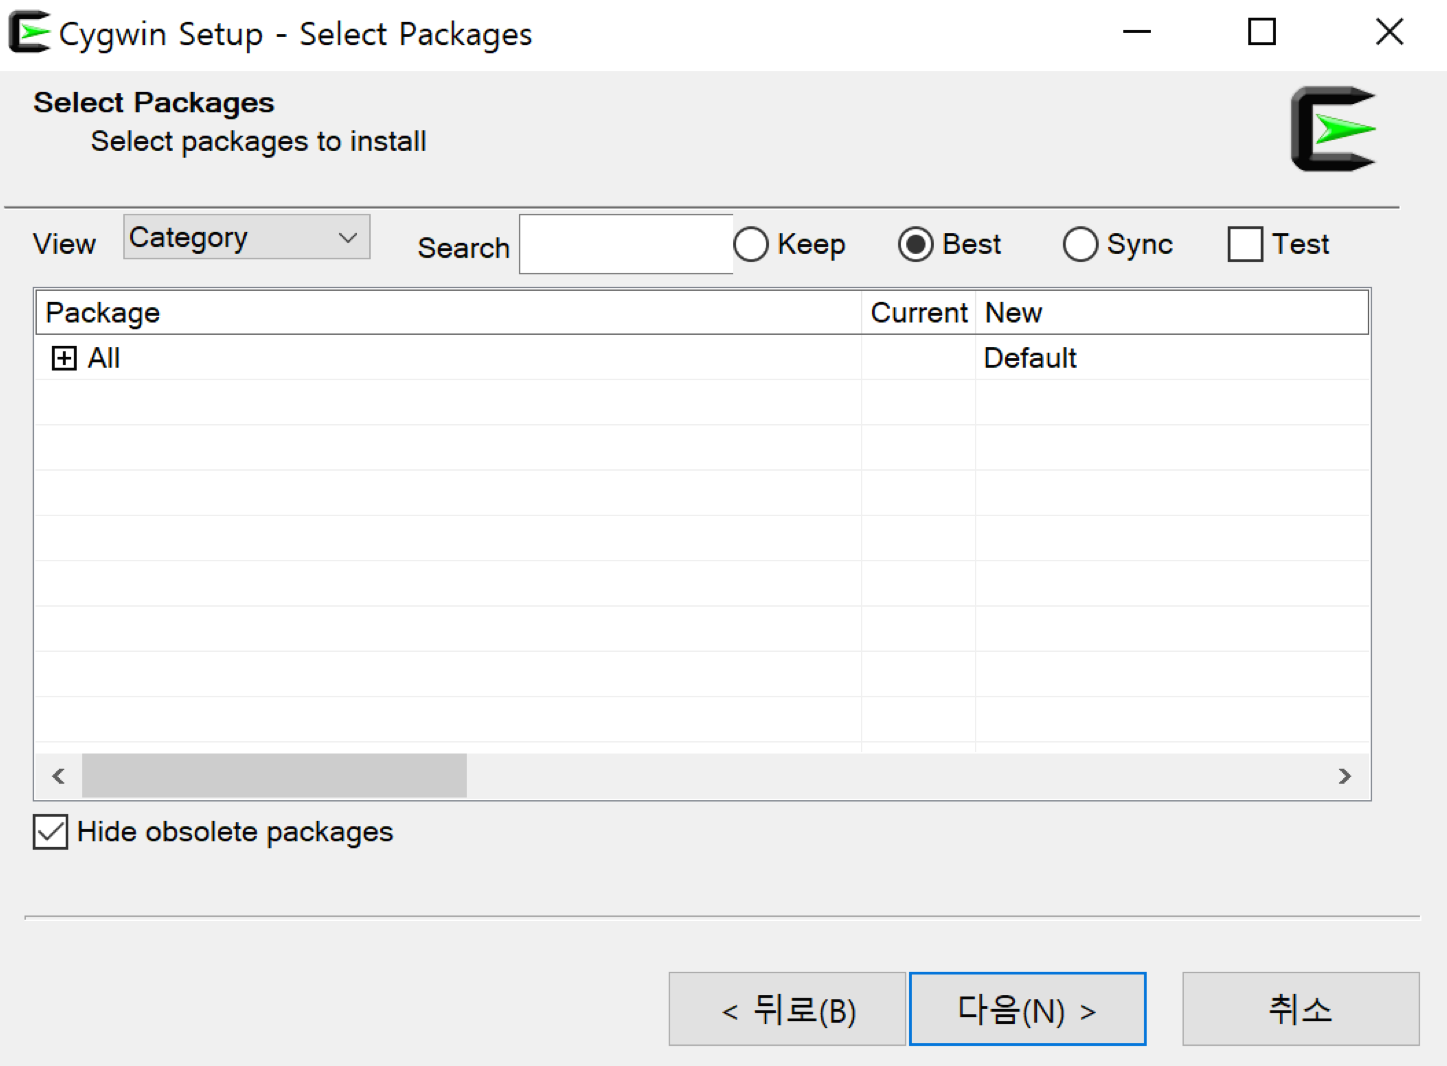Click the 다음(N) next button
Screen dimensions: 1447x1066
[1028, 1009]
